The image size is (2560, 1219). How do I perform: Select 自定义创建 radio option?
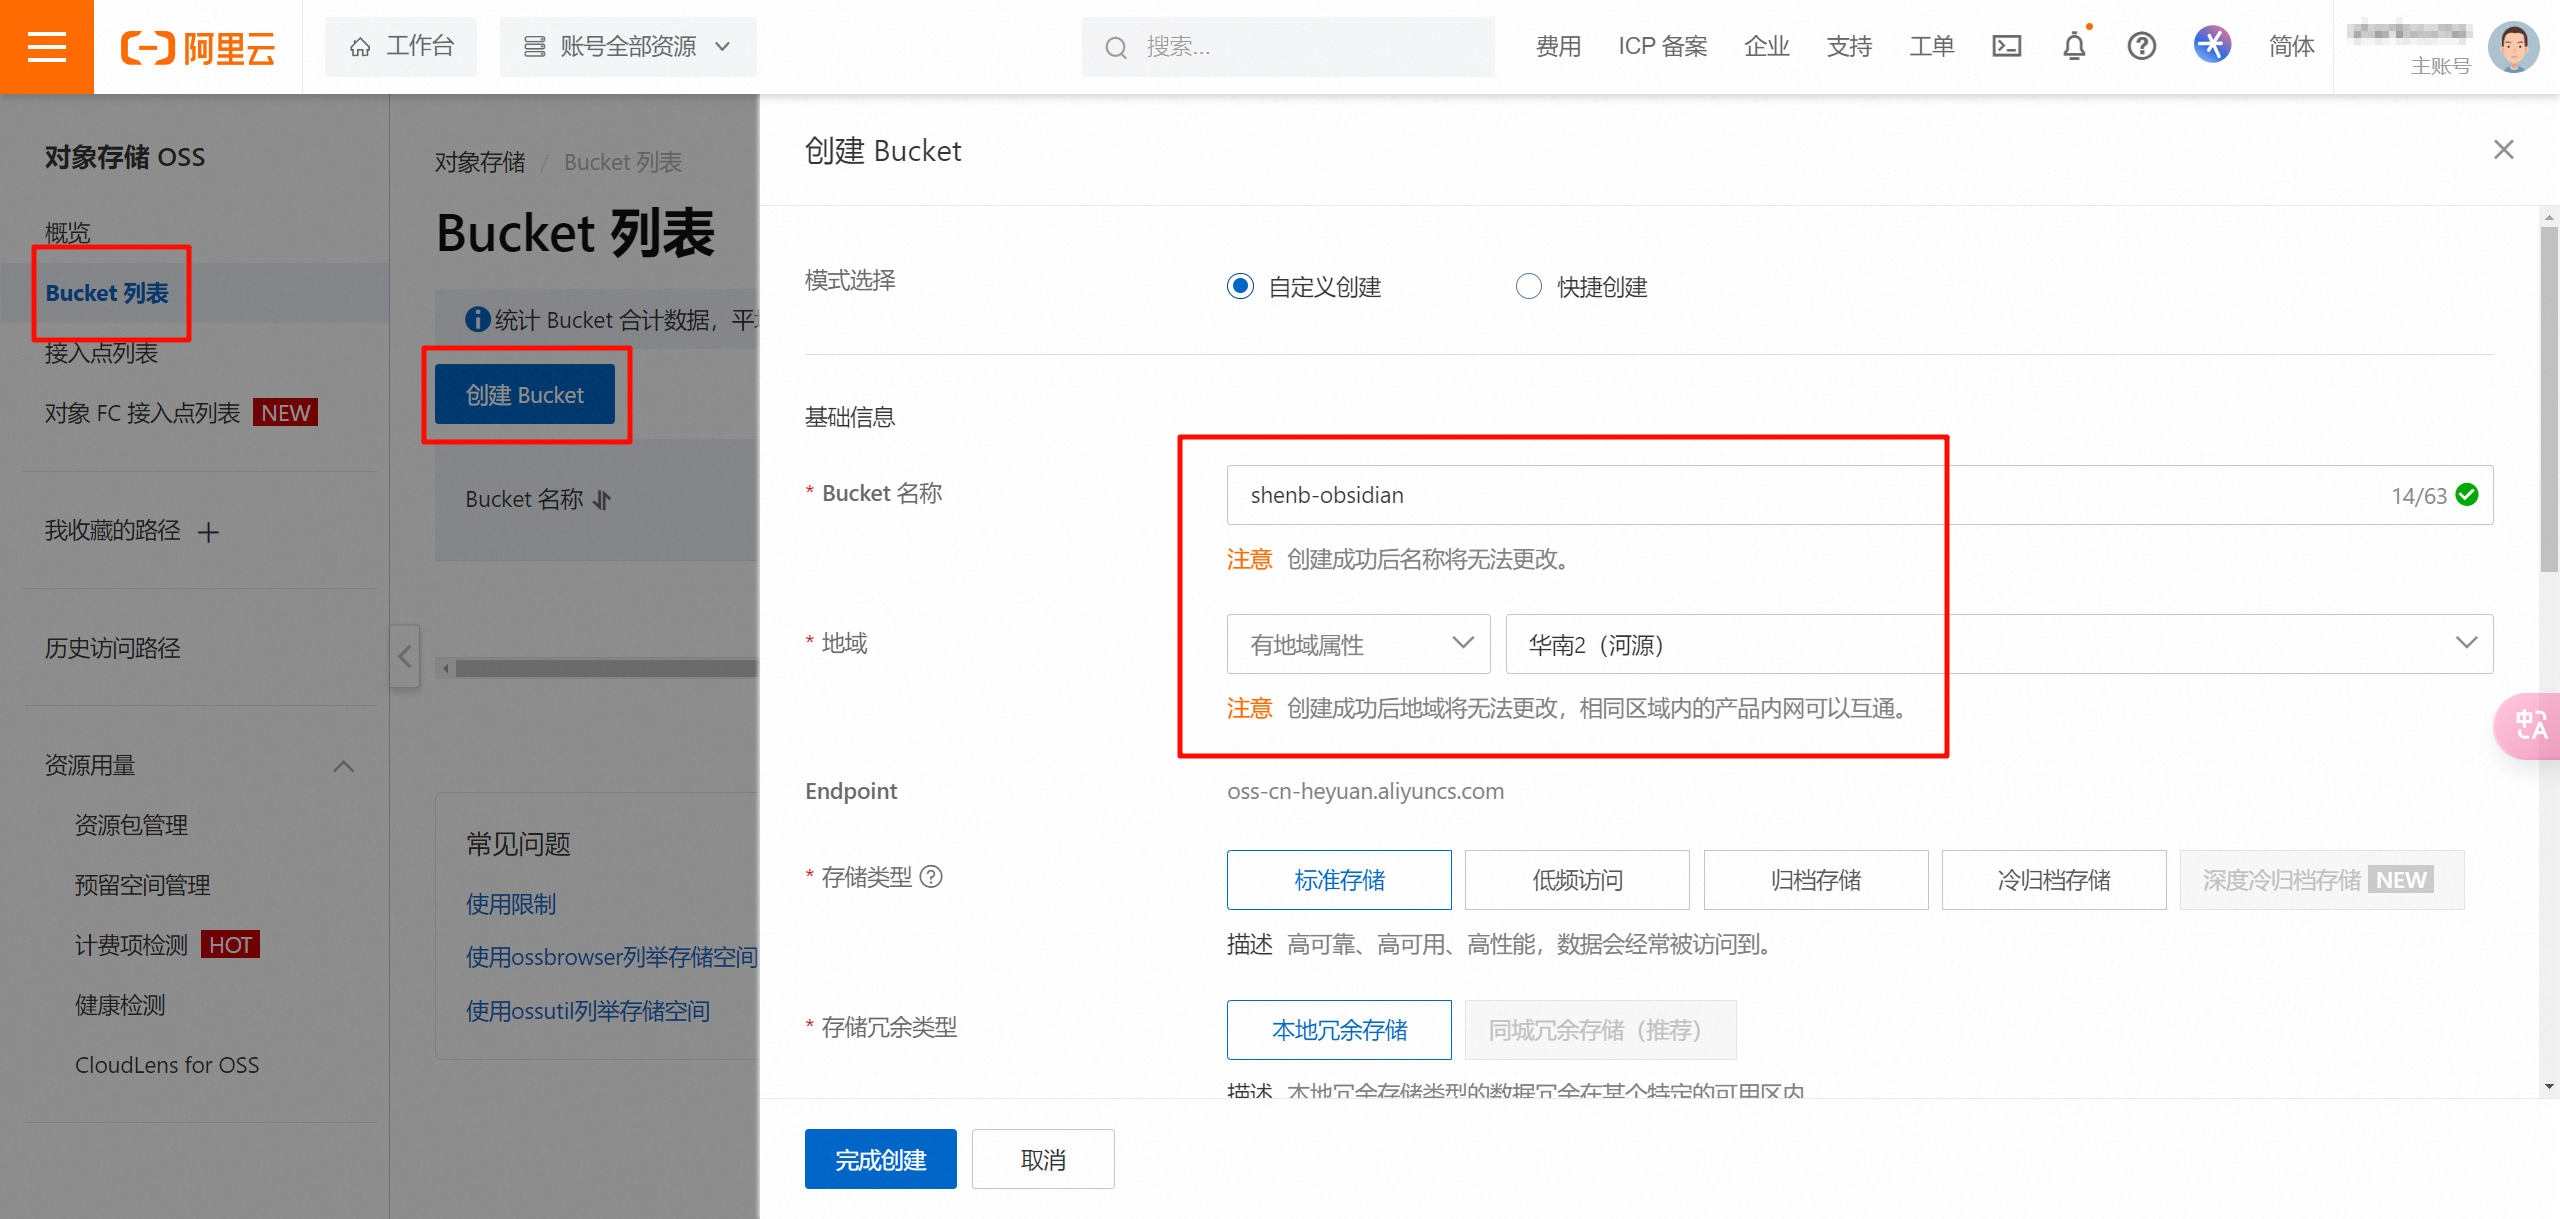coord(1240,287)
